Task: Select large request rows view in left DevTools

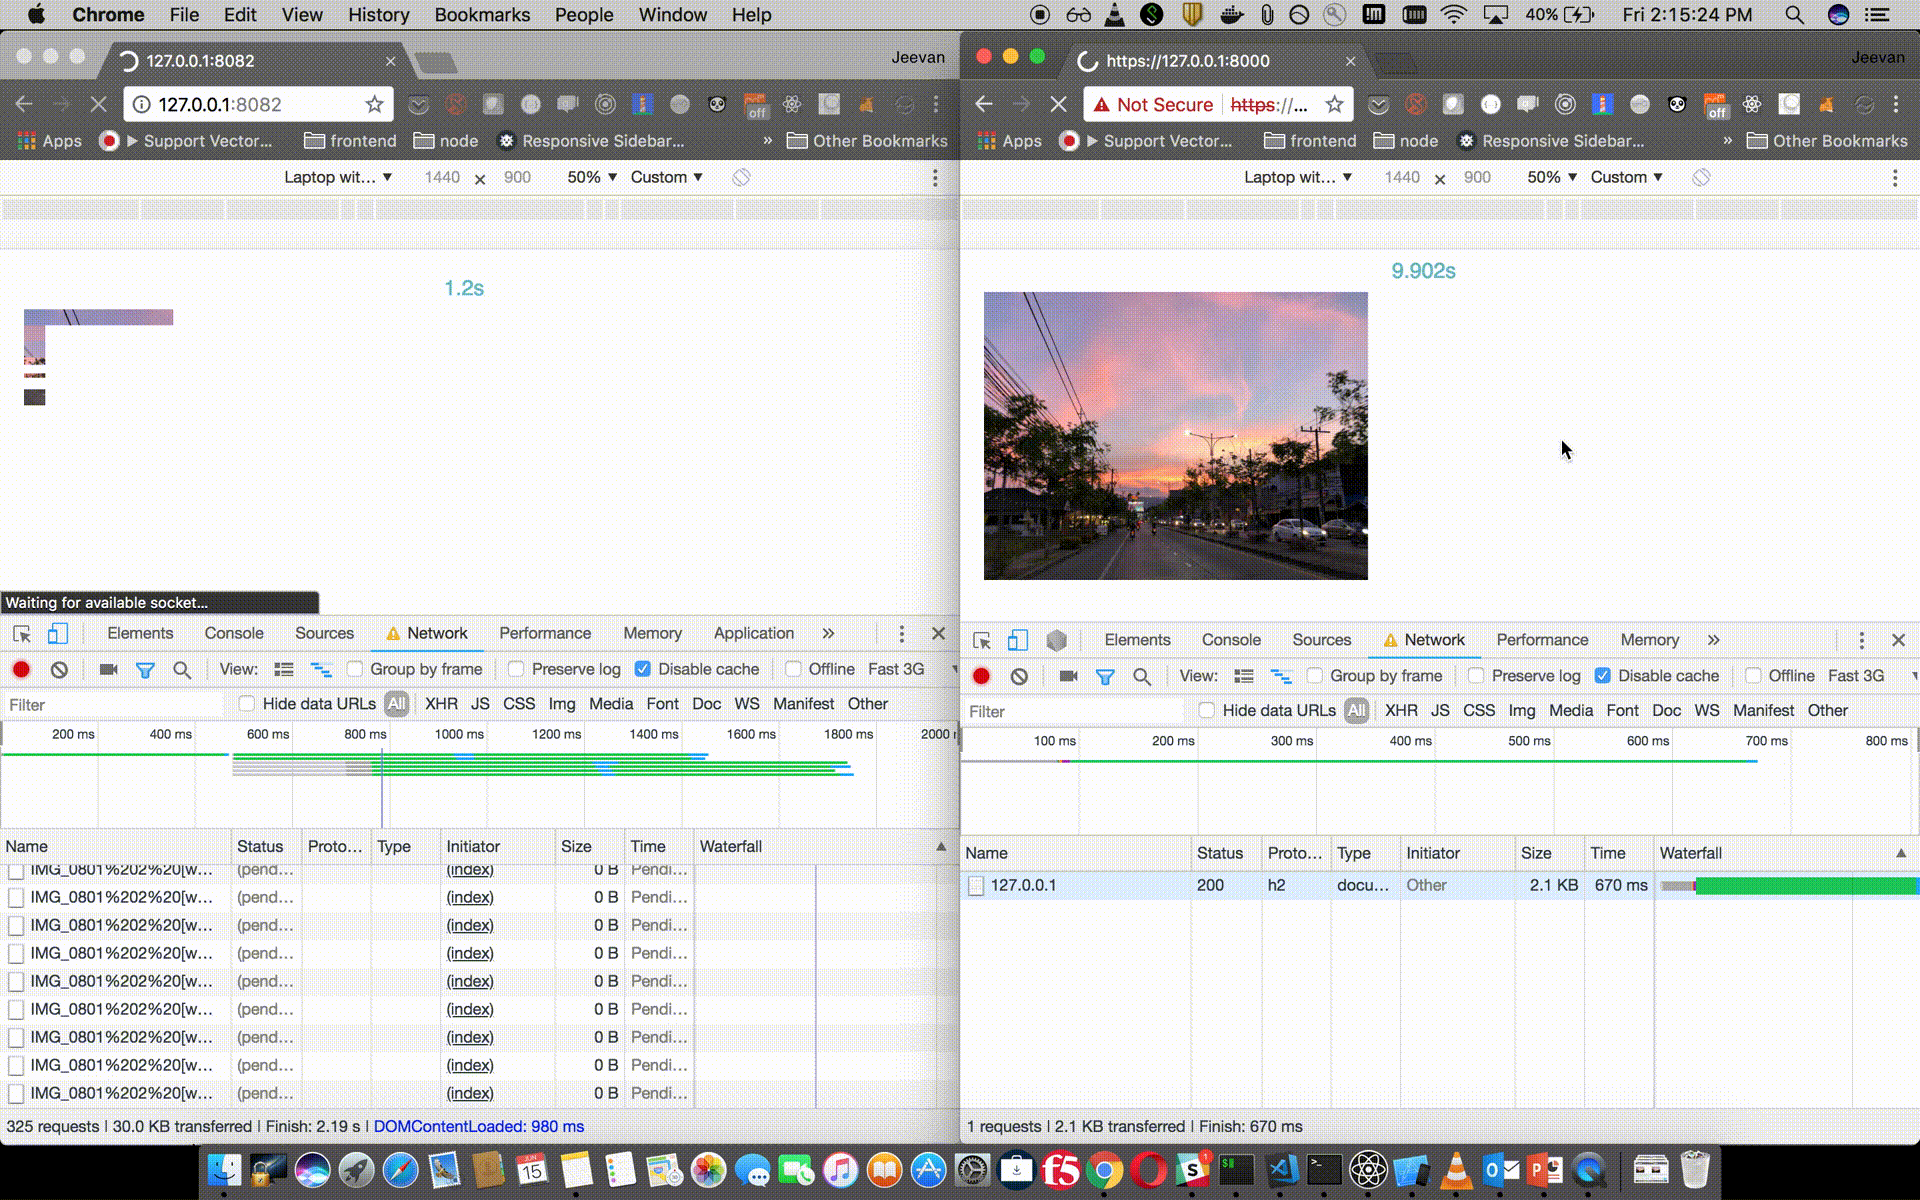Action: (x=284, y=669)
